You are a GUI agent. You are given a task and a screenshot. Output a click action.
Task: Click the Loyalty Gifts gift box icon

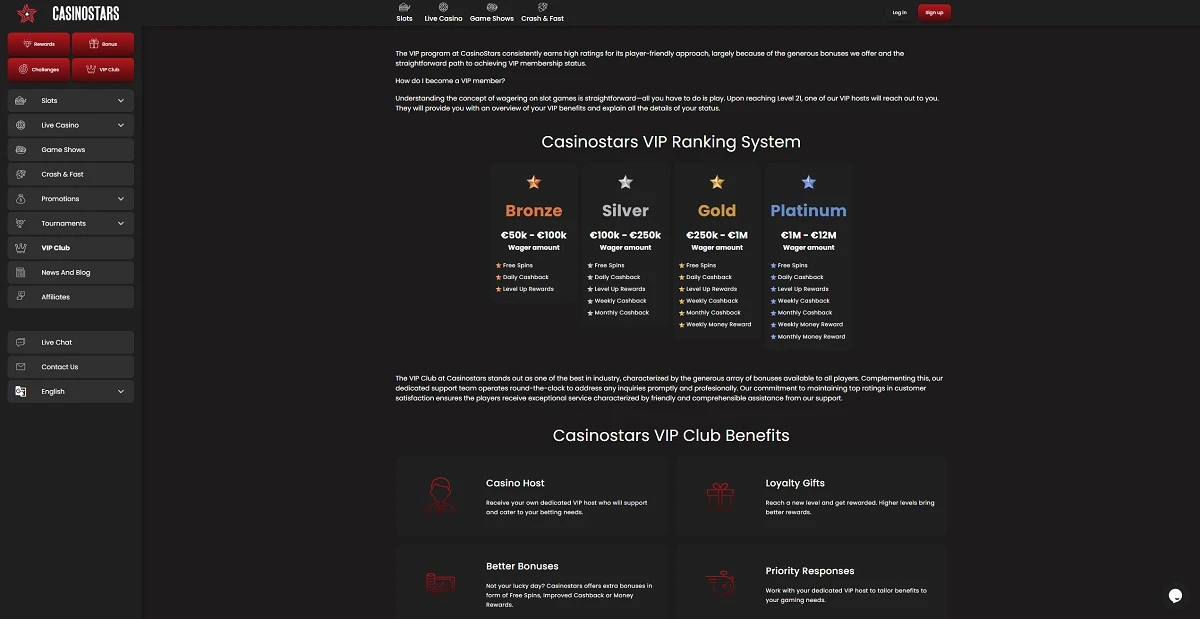click(720, 495)
